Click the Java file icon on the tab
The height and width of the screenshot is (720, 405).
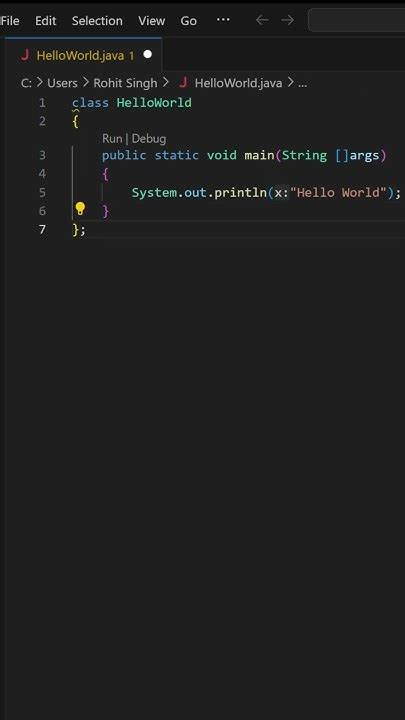[25, 55]
